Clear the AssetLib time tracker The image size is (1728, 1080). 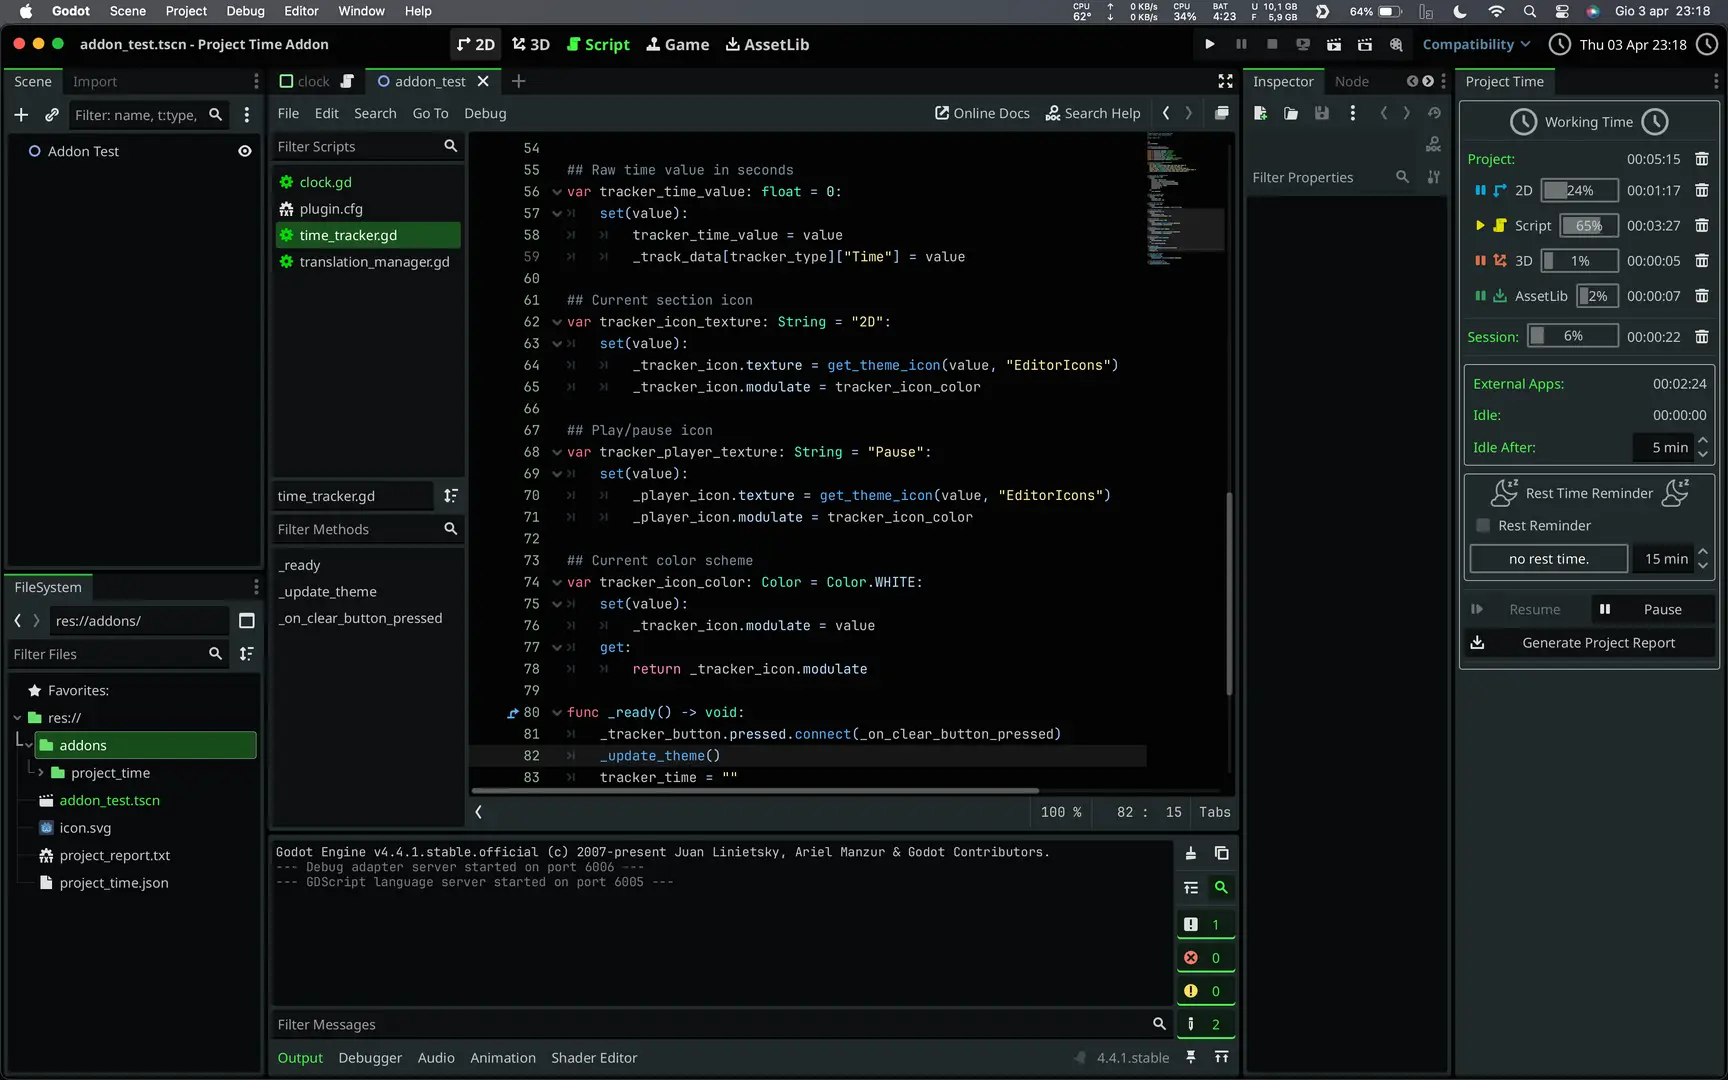1702,296
